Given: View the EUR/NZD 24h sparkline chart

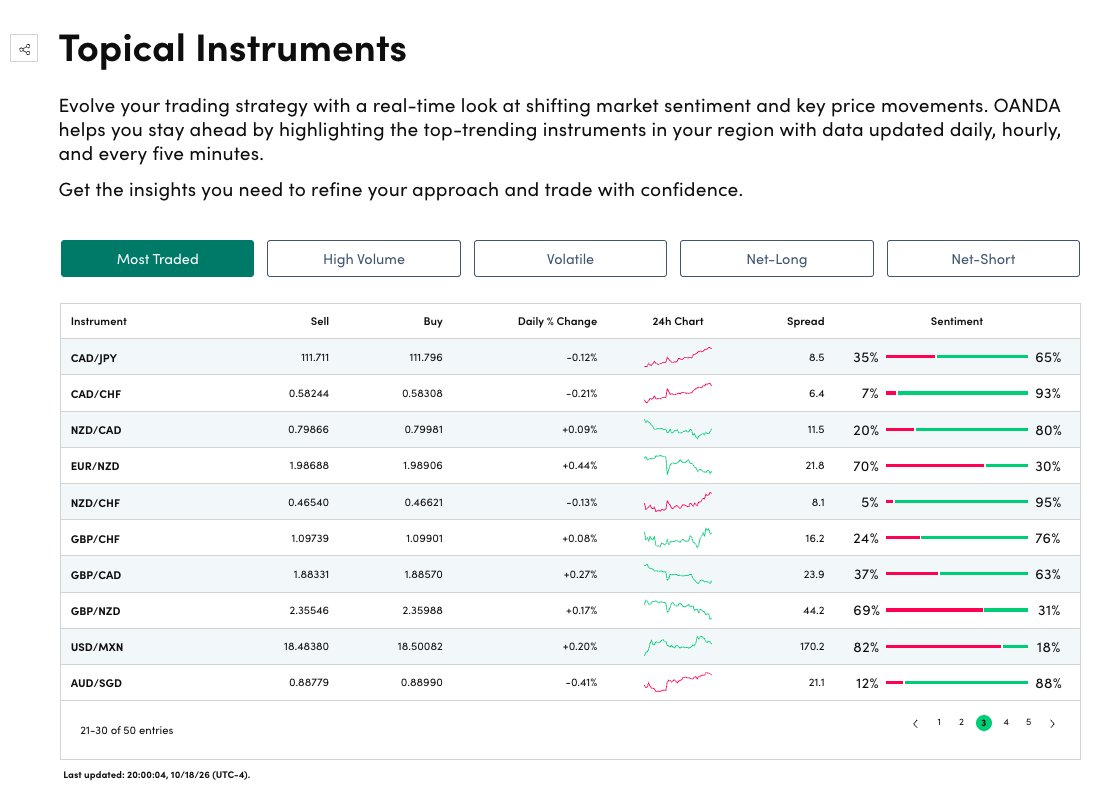Looking at the screenshot, I should (678, 465).
